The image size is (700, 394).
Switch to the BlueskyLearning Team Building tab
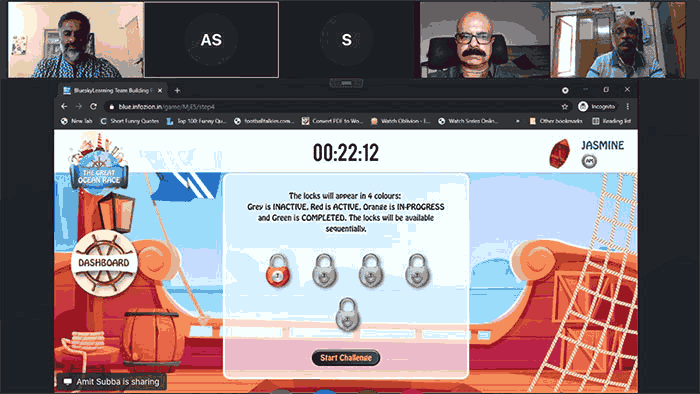112,91
